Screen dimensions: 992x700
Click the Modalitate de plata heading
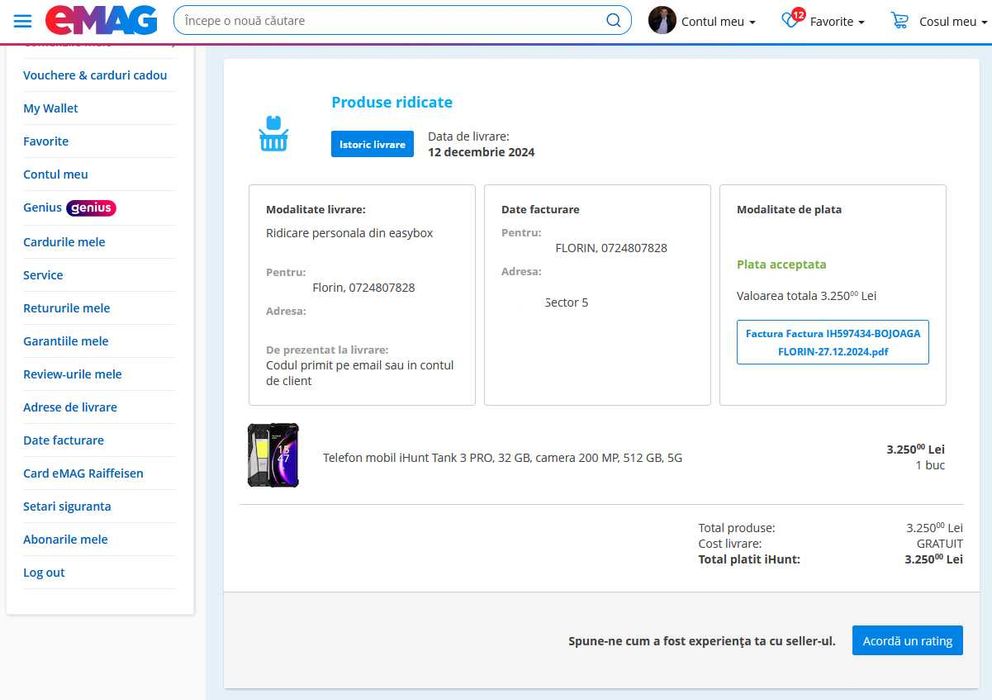click(789, 209)
